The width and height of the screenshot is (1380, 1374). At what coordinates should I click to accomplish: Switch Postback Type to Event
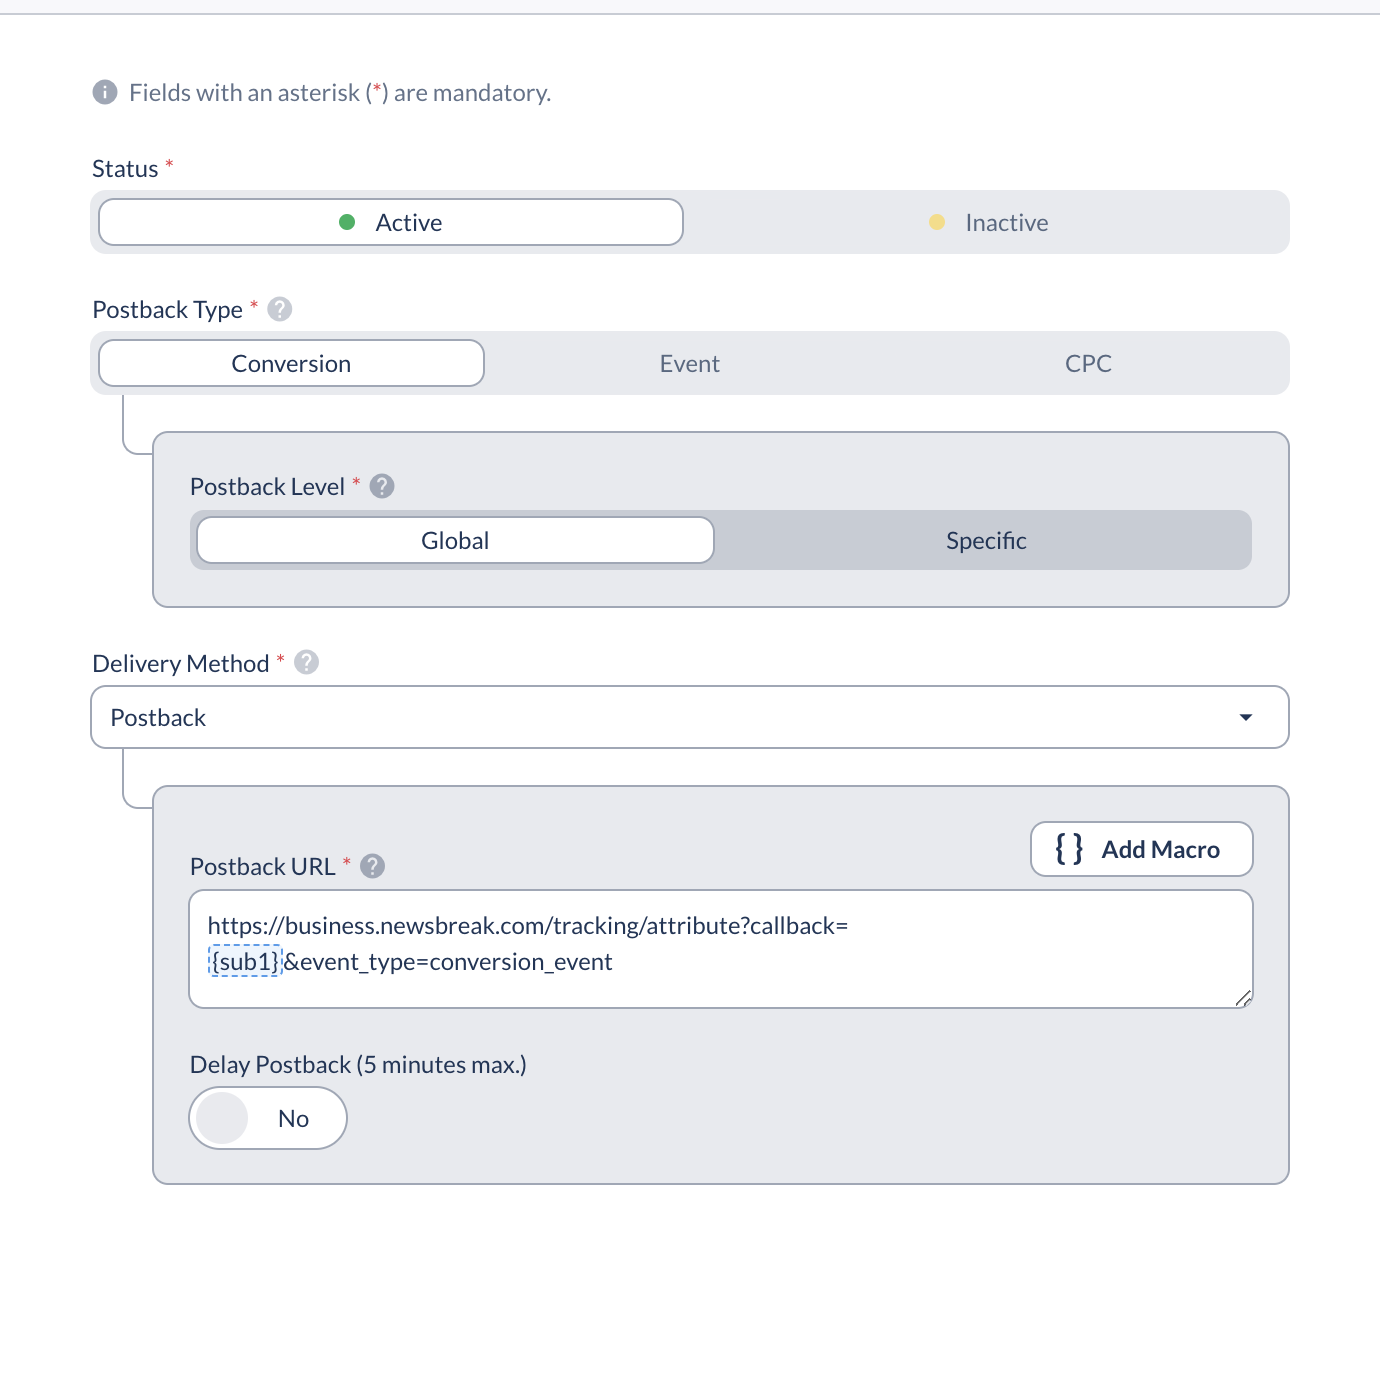(x=689, y=363)
